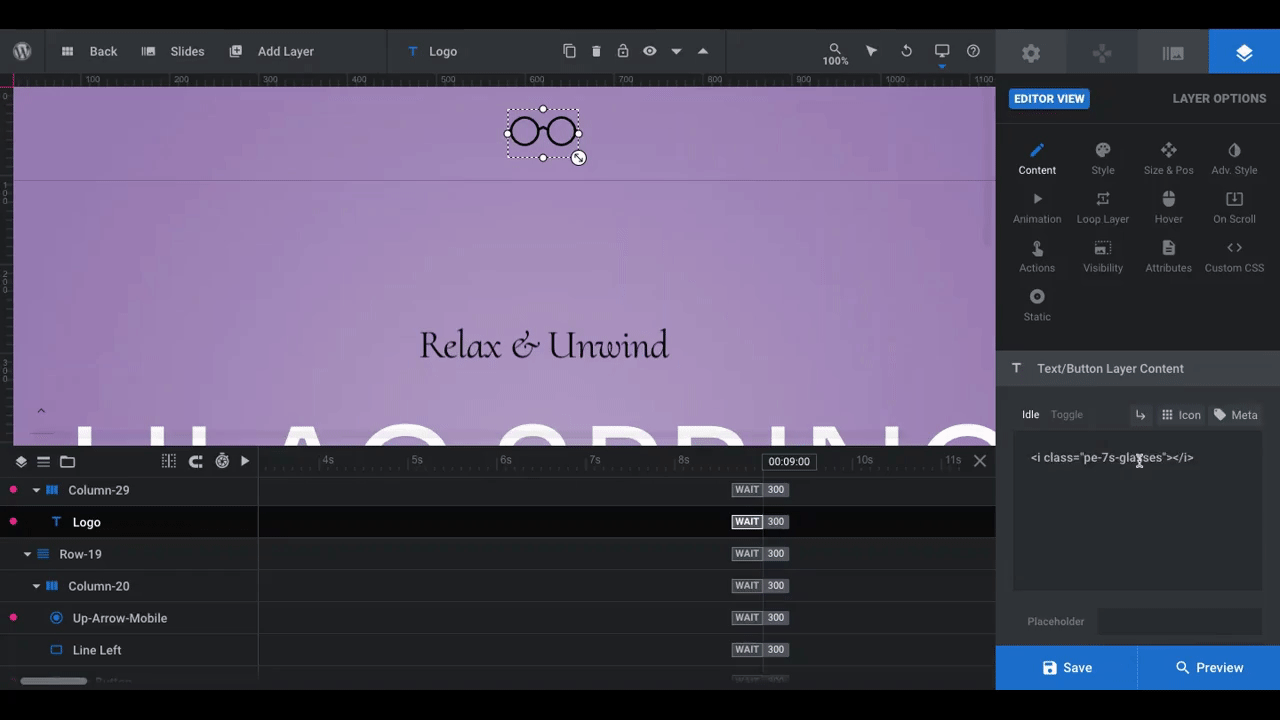Screen dimensions: 1280x720
Task: Select the Idle content state
Action: pyautogui.click(x=1030, y=415)
